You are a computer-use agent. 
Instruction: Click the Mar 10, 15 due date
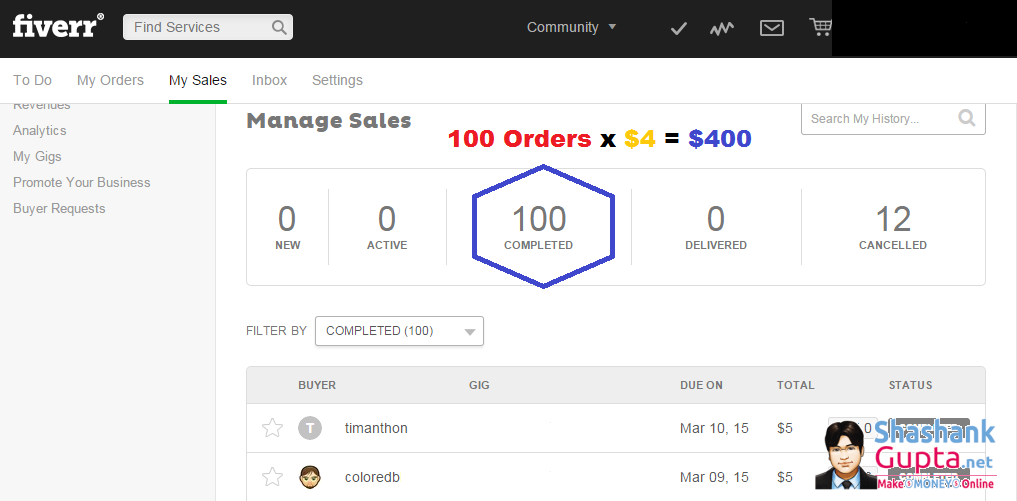(x=714, y=428)
